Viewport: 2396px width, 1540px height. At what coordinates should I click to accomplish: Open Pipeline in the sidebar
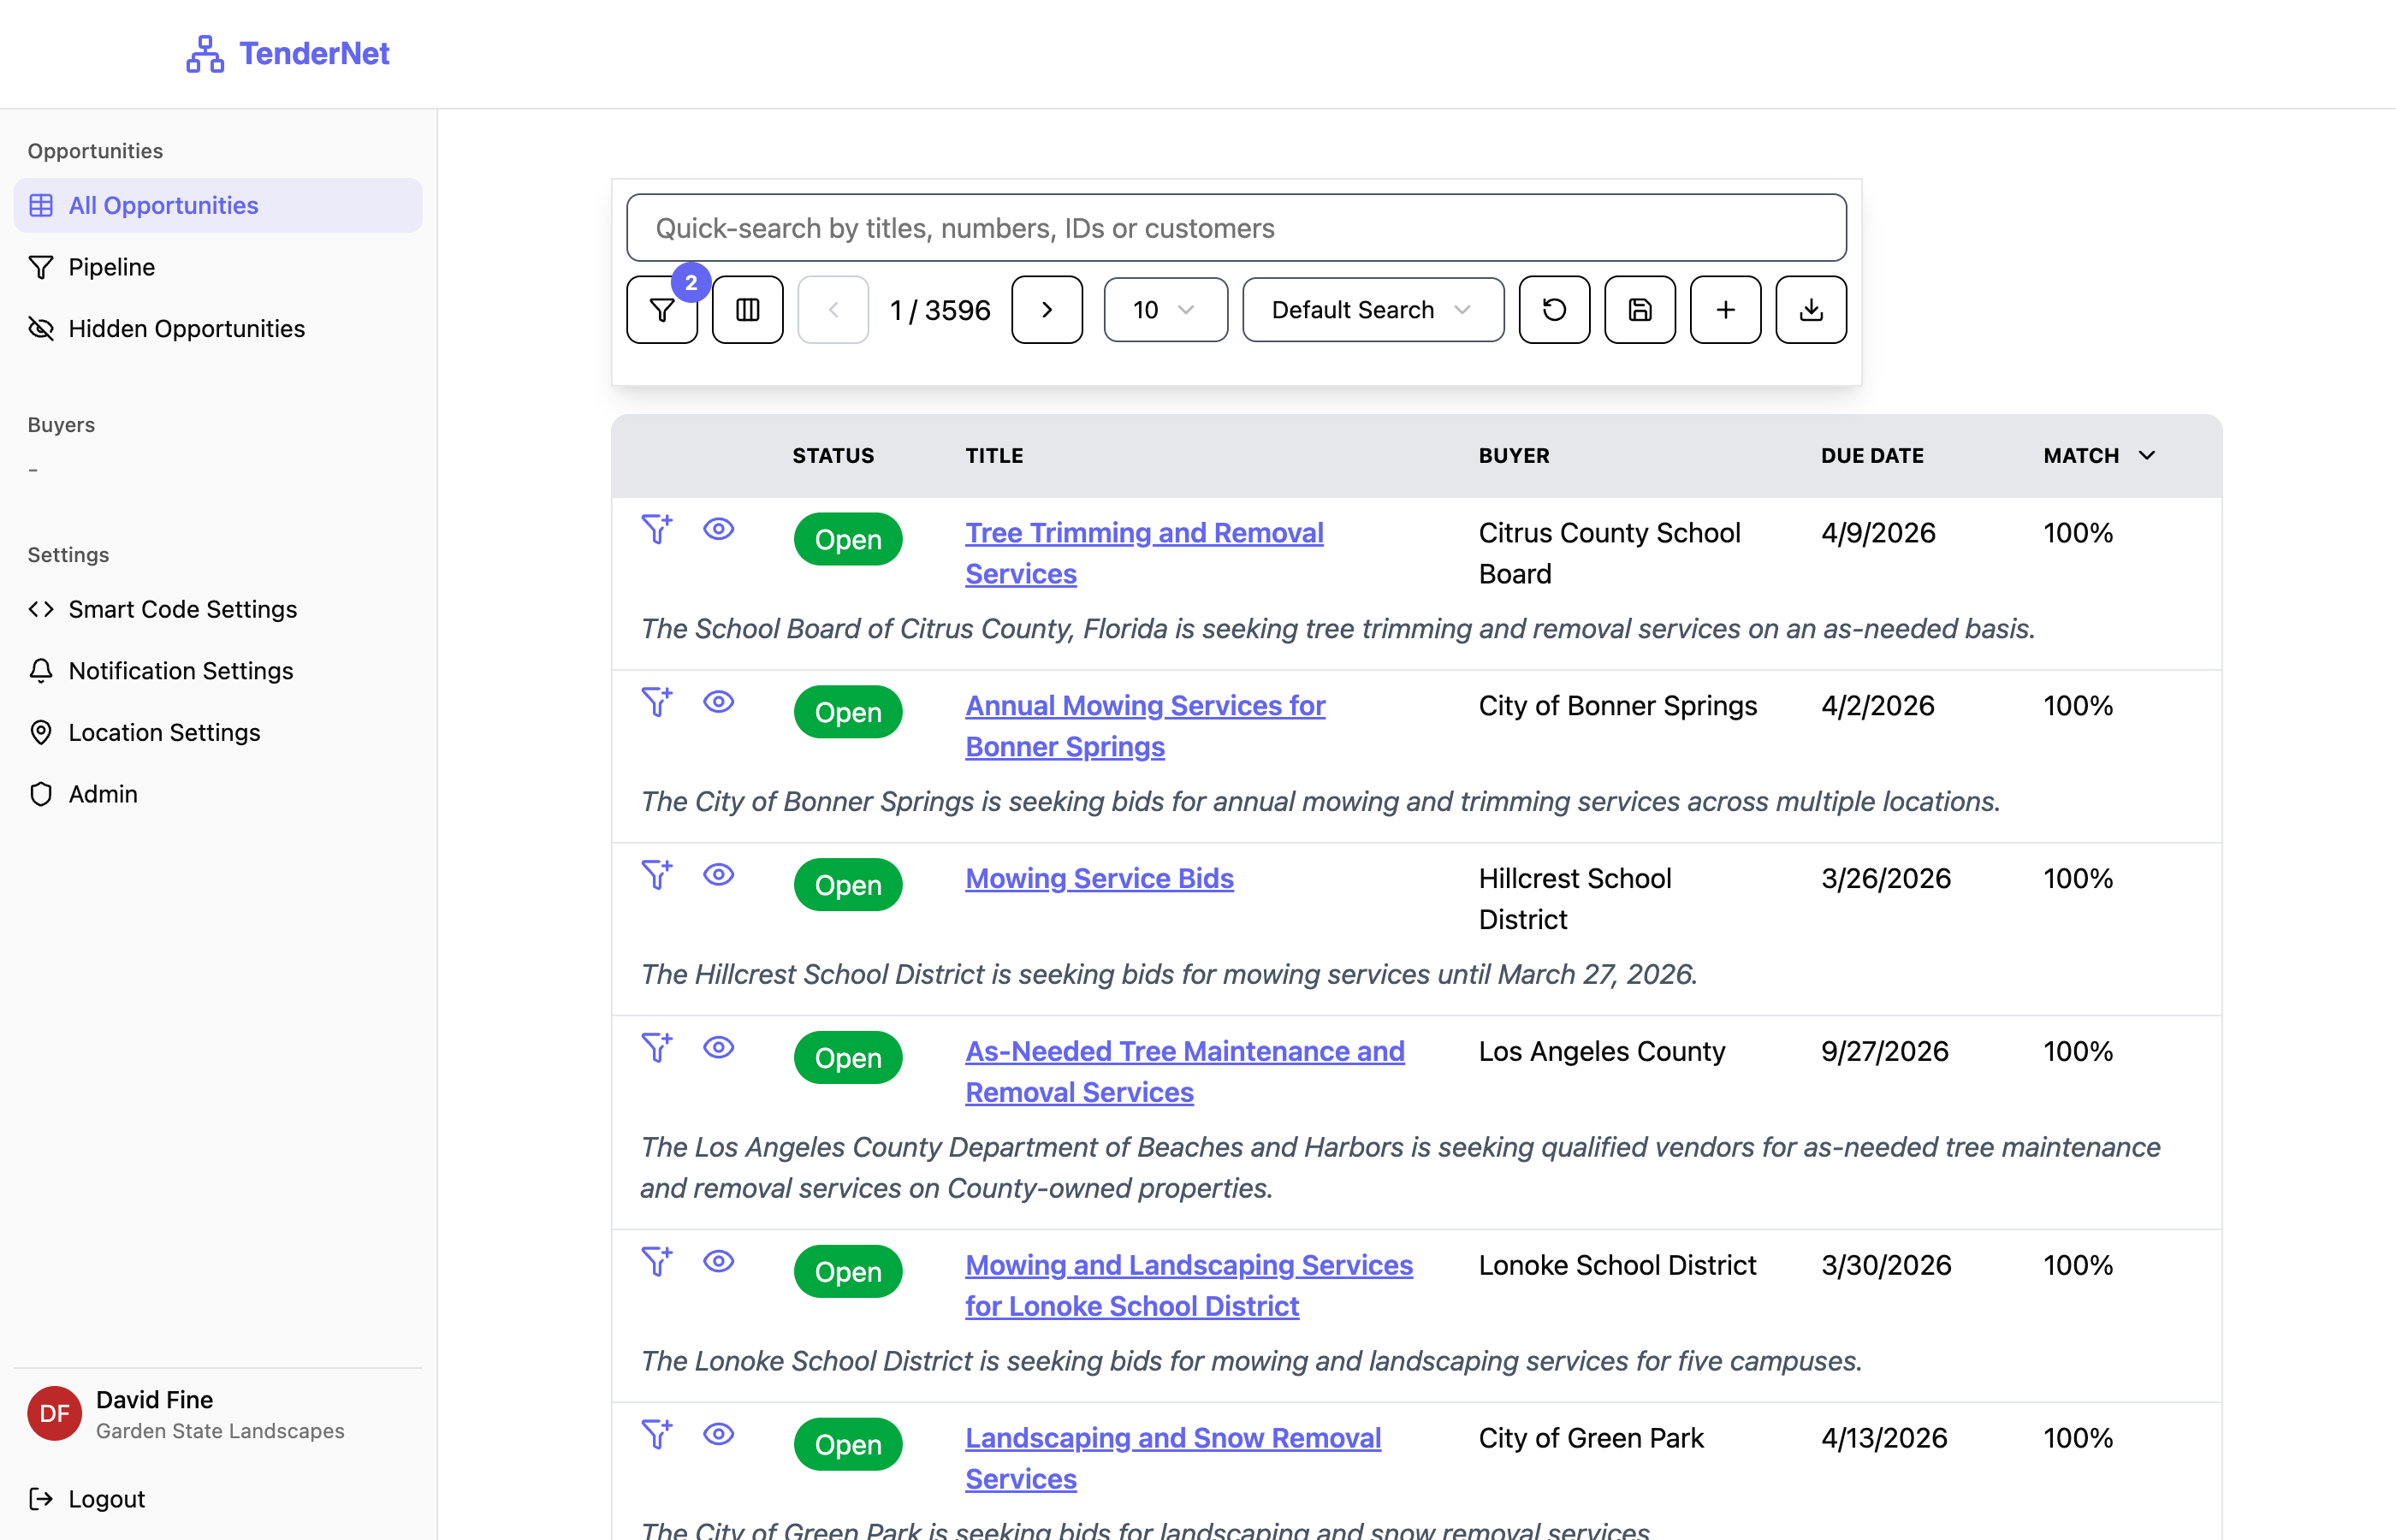(x=111, y=267)
